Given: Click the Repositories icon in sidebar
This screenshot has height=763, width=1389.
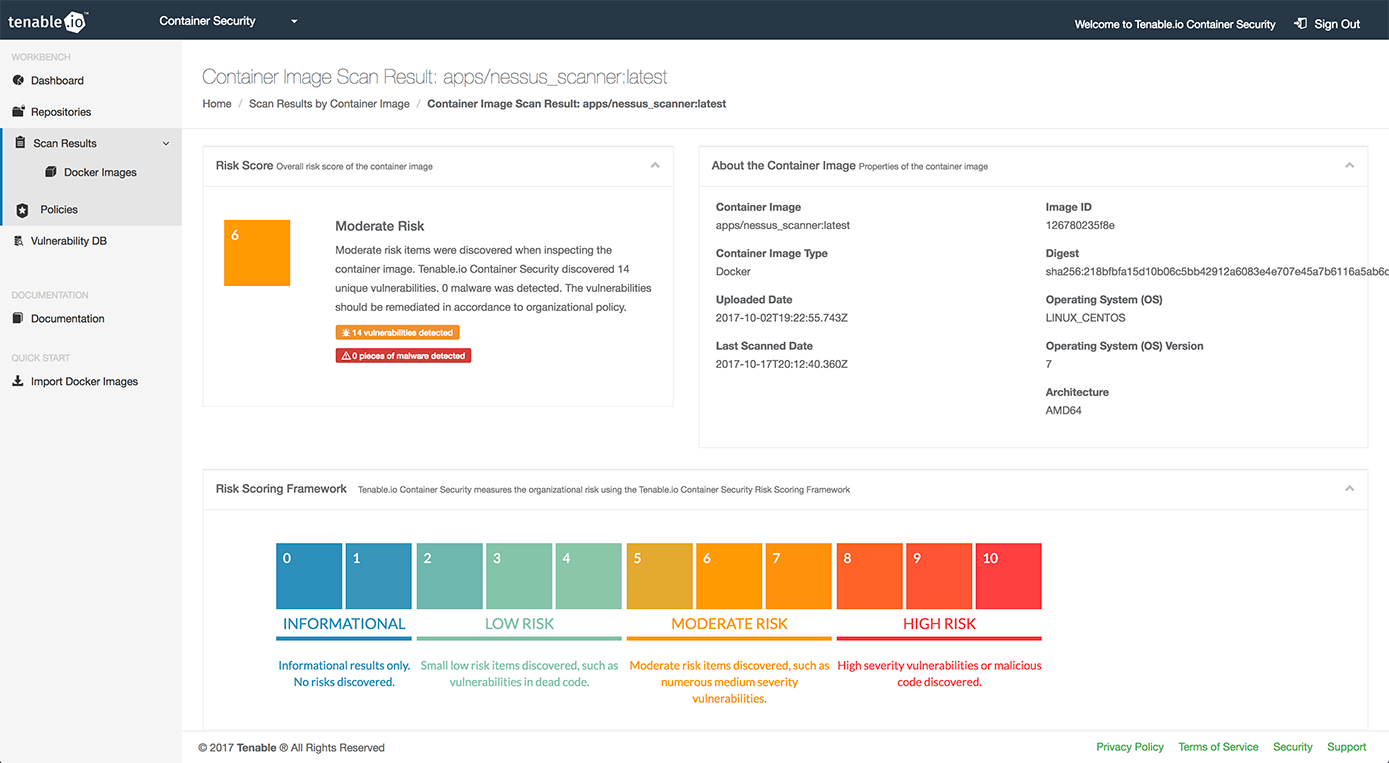Looking at the screenshot, I should pos(18,112).
